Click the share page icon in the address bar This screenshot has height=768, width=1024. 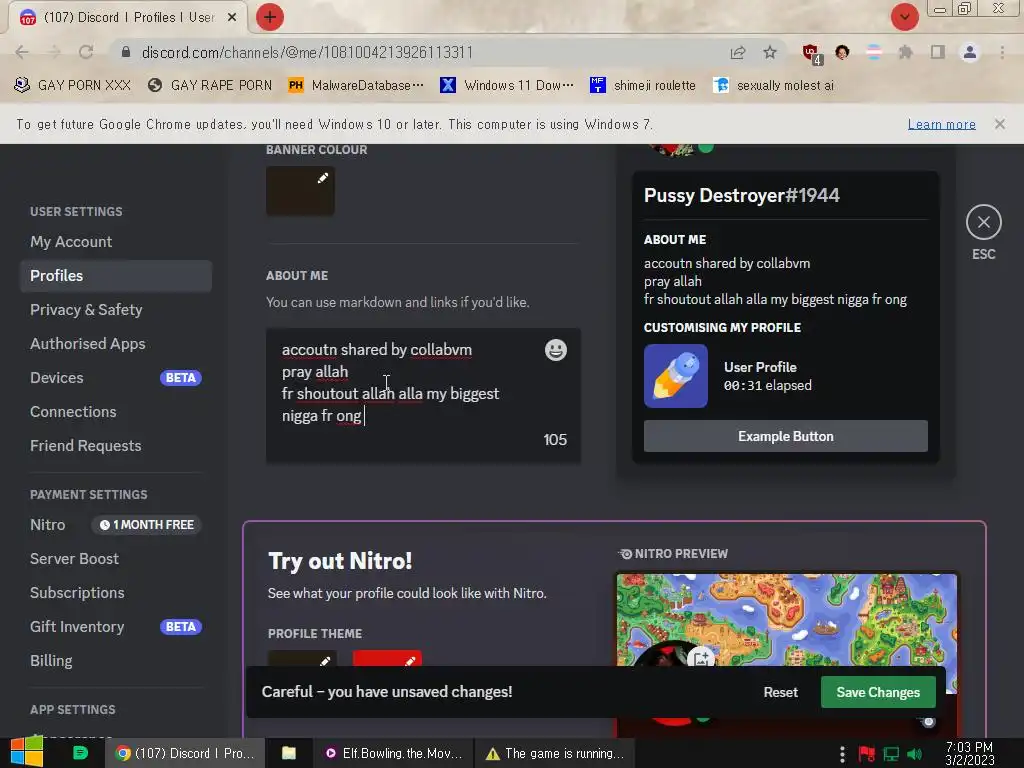coord(738,52)
